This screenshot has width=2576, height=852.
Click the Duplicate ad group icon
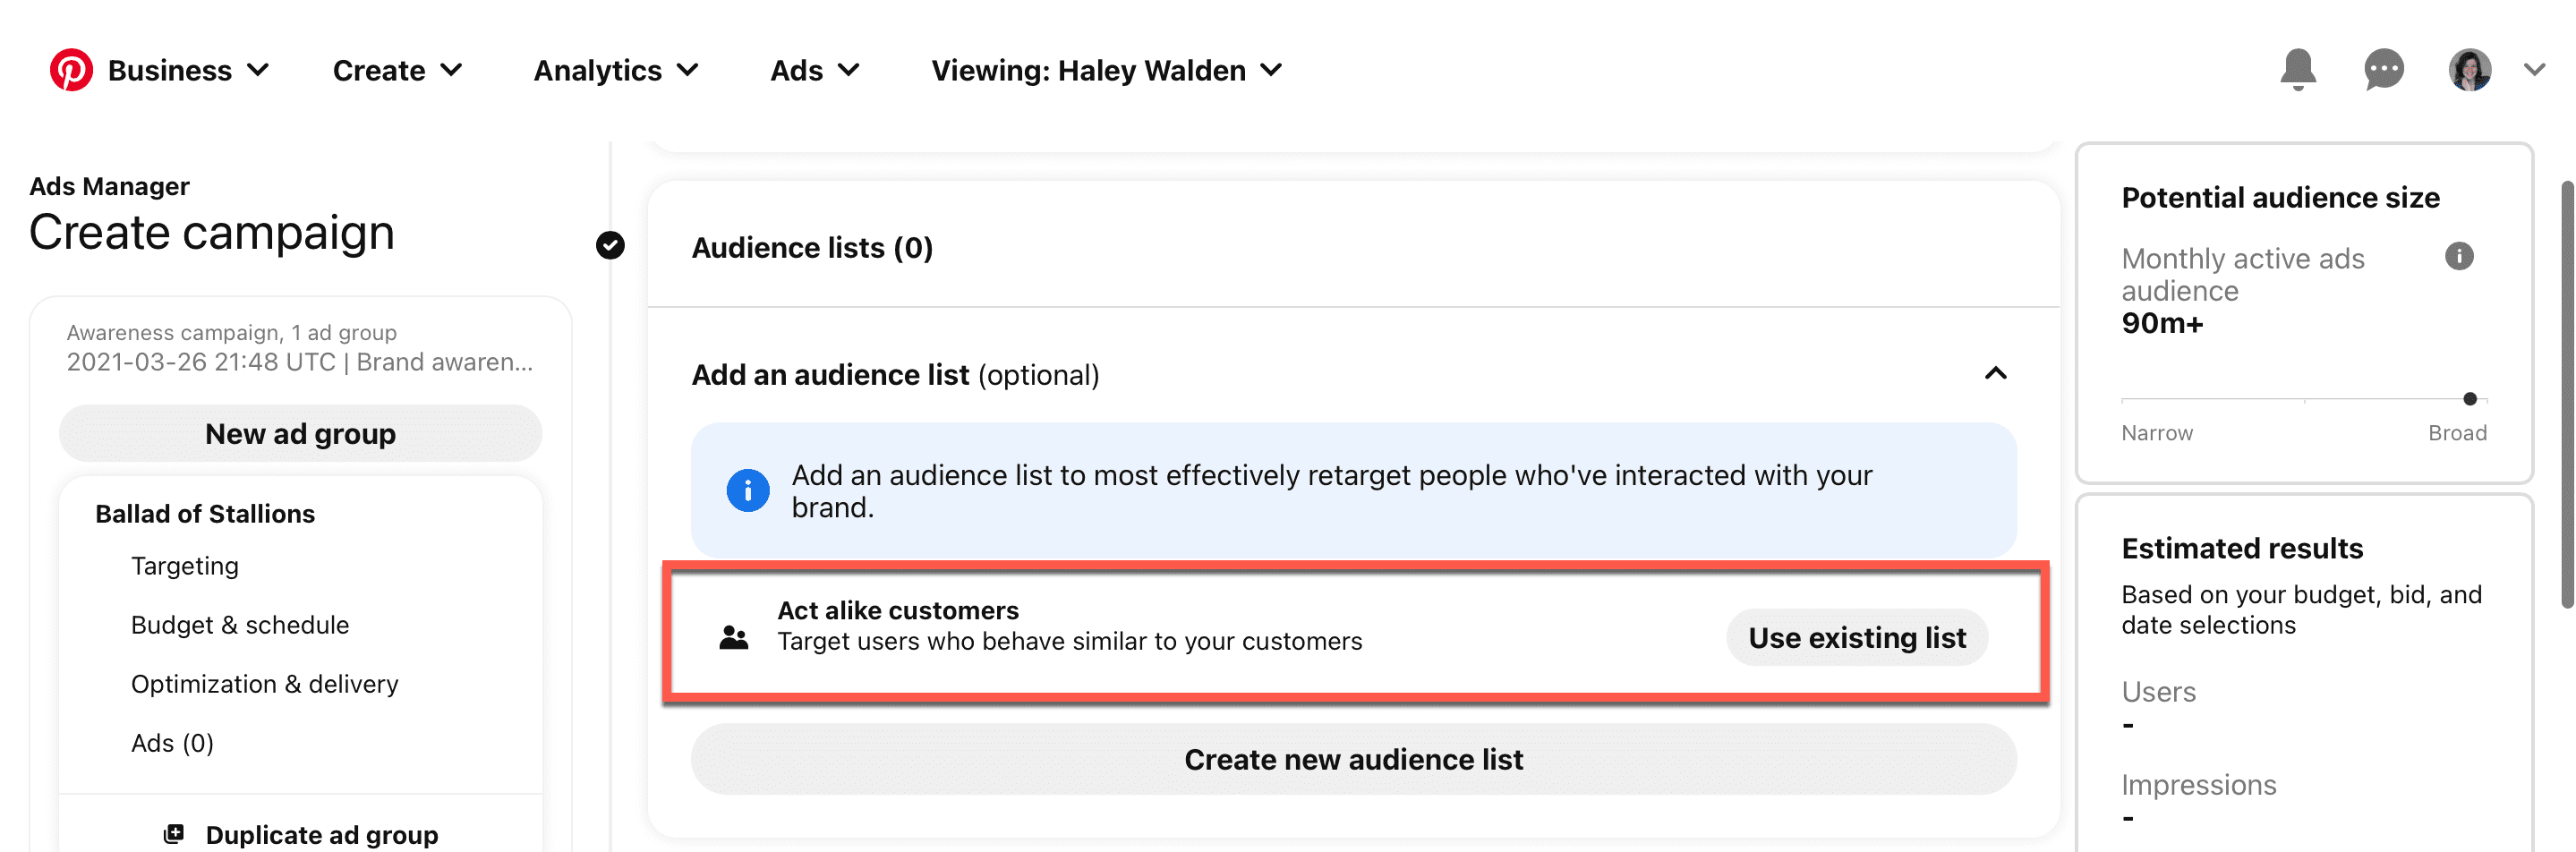(174, 833)
